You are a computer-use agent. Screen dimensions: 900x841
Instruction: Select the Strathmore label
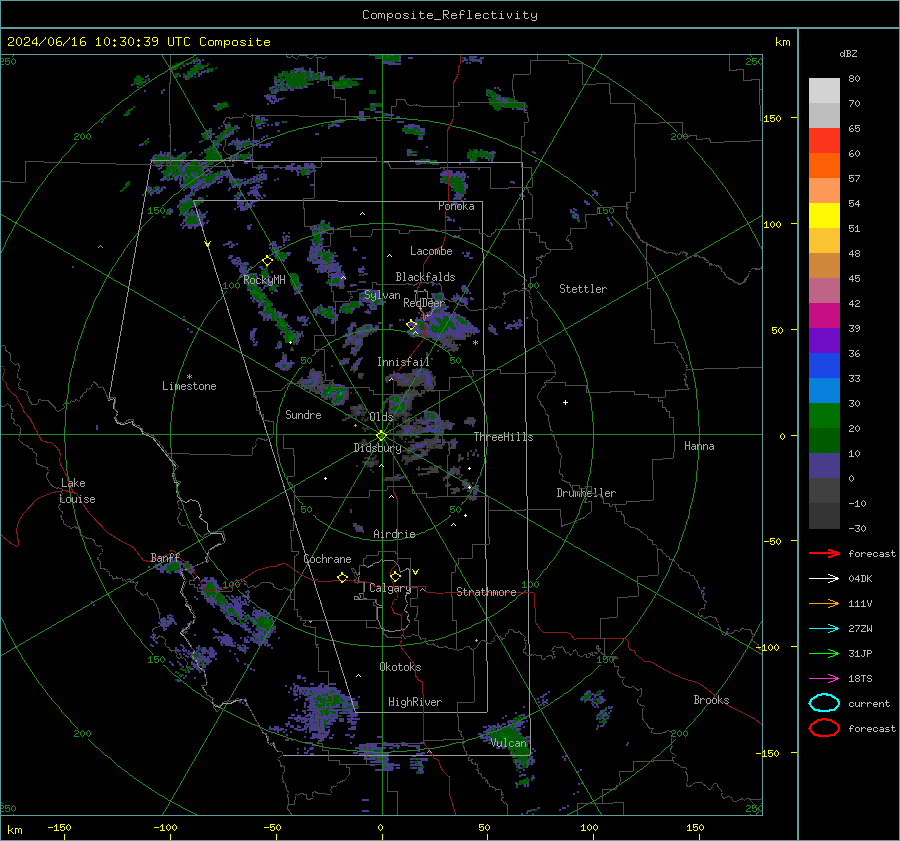pyautogui.click(x=486, y=592)
